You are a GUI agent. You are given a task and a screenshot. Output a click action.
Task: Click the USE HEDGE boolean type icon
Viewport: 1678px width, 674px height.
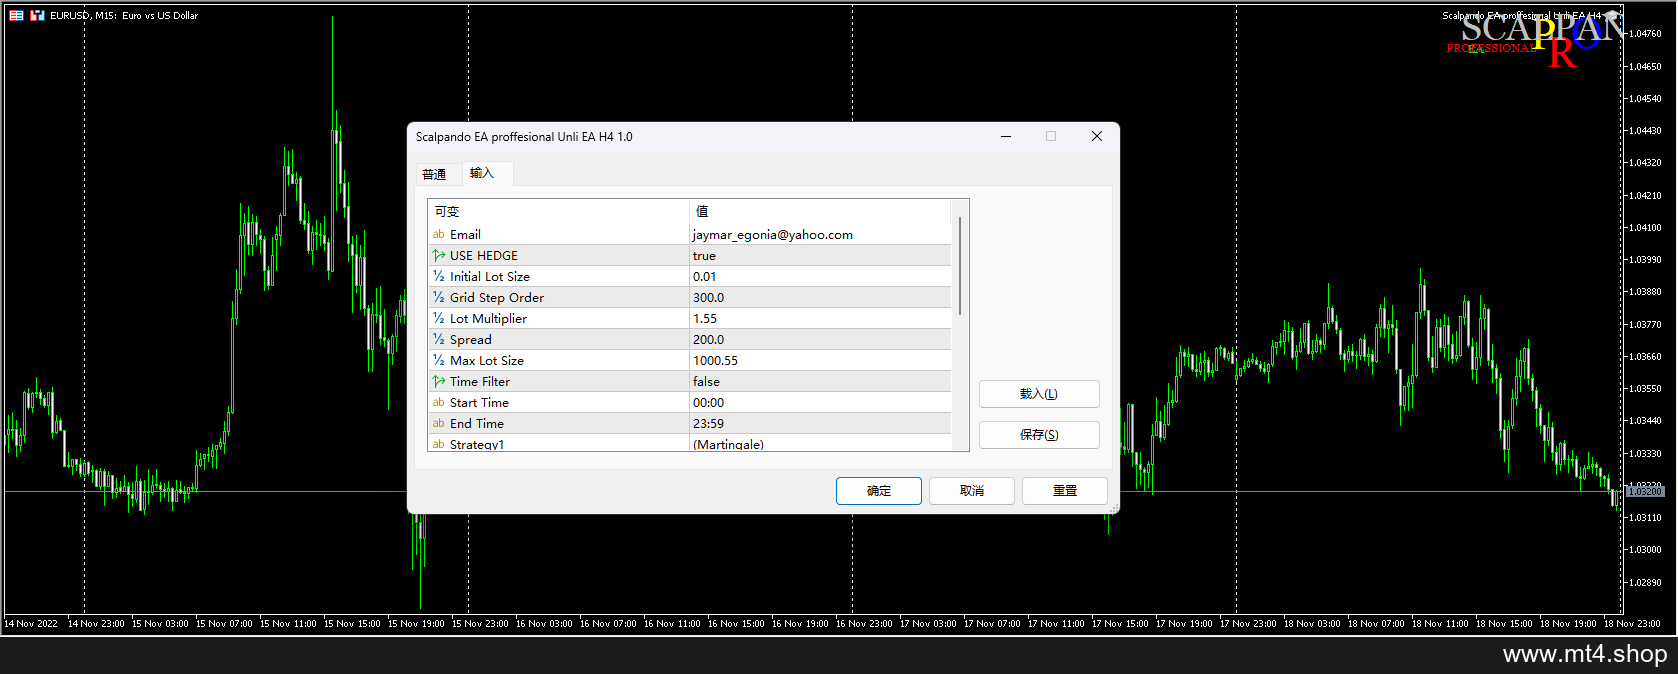(438, 256)
